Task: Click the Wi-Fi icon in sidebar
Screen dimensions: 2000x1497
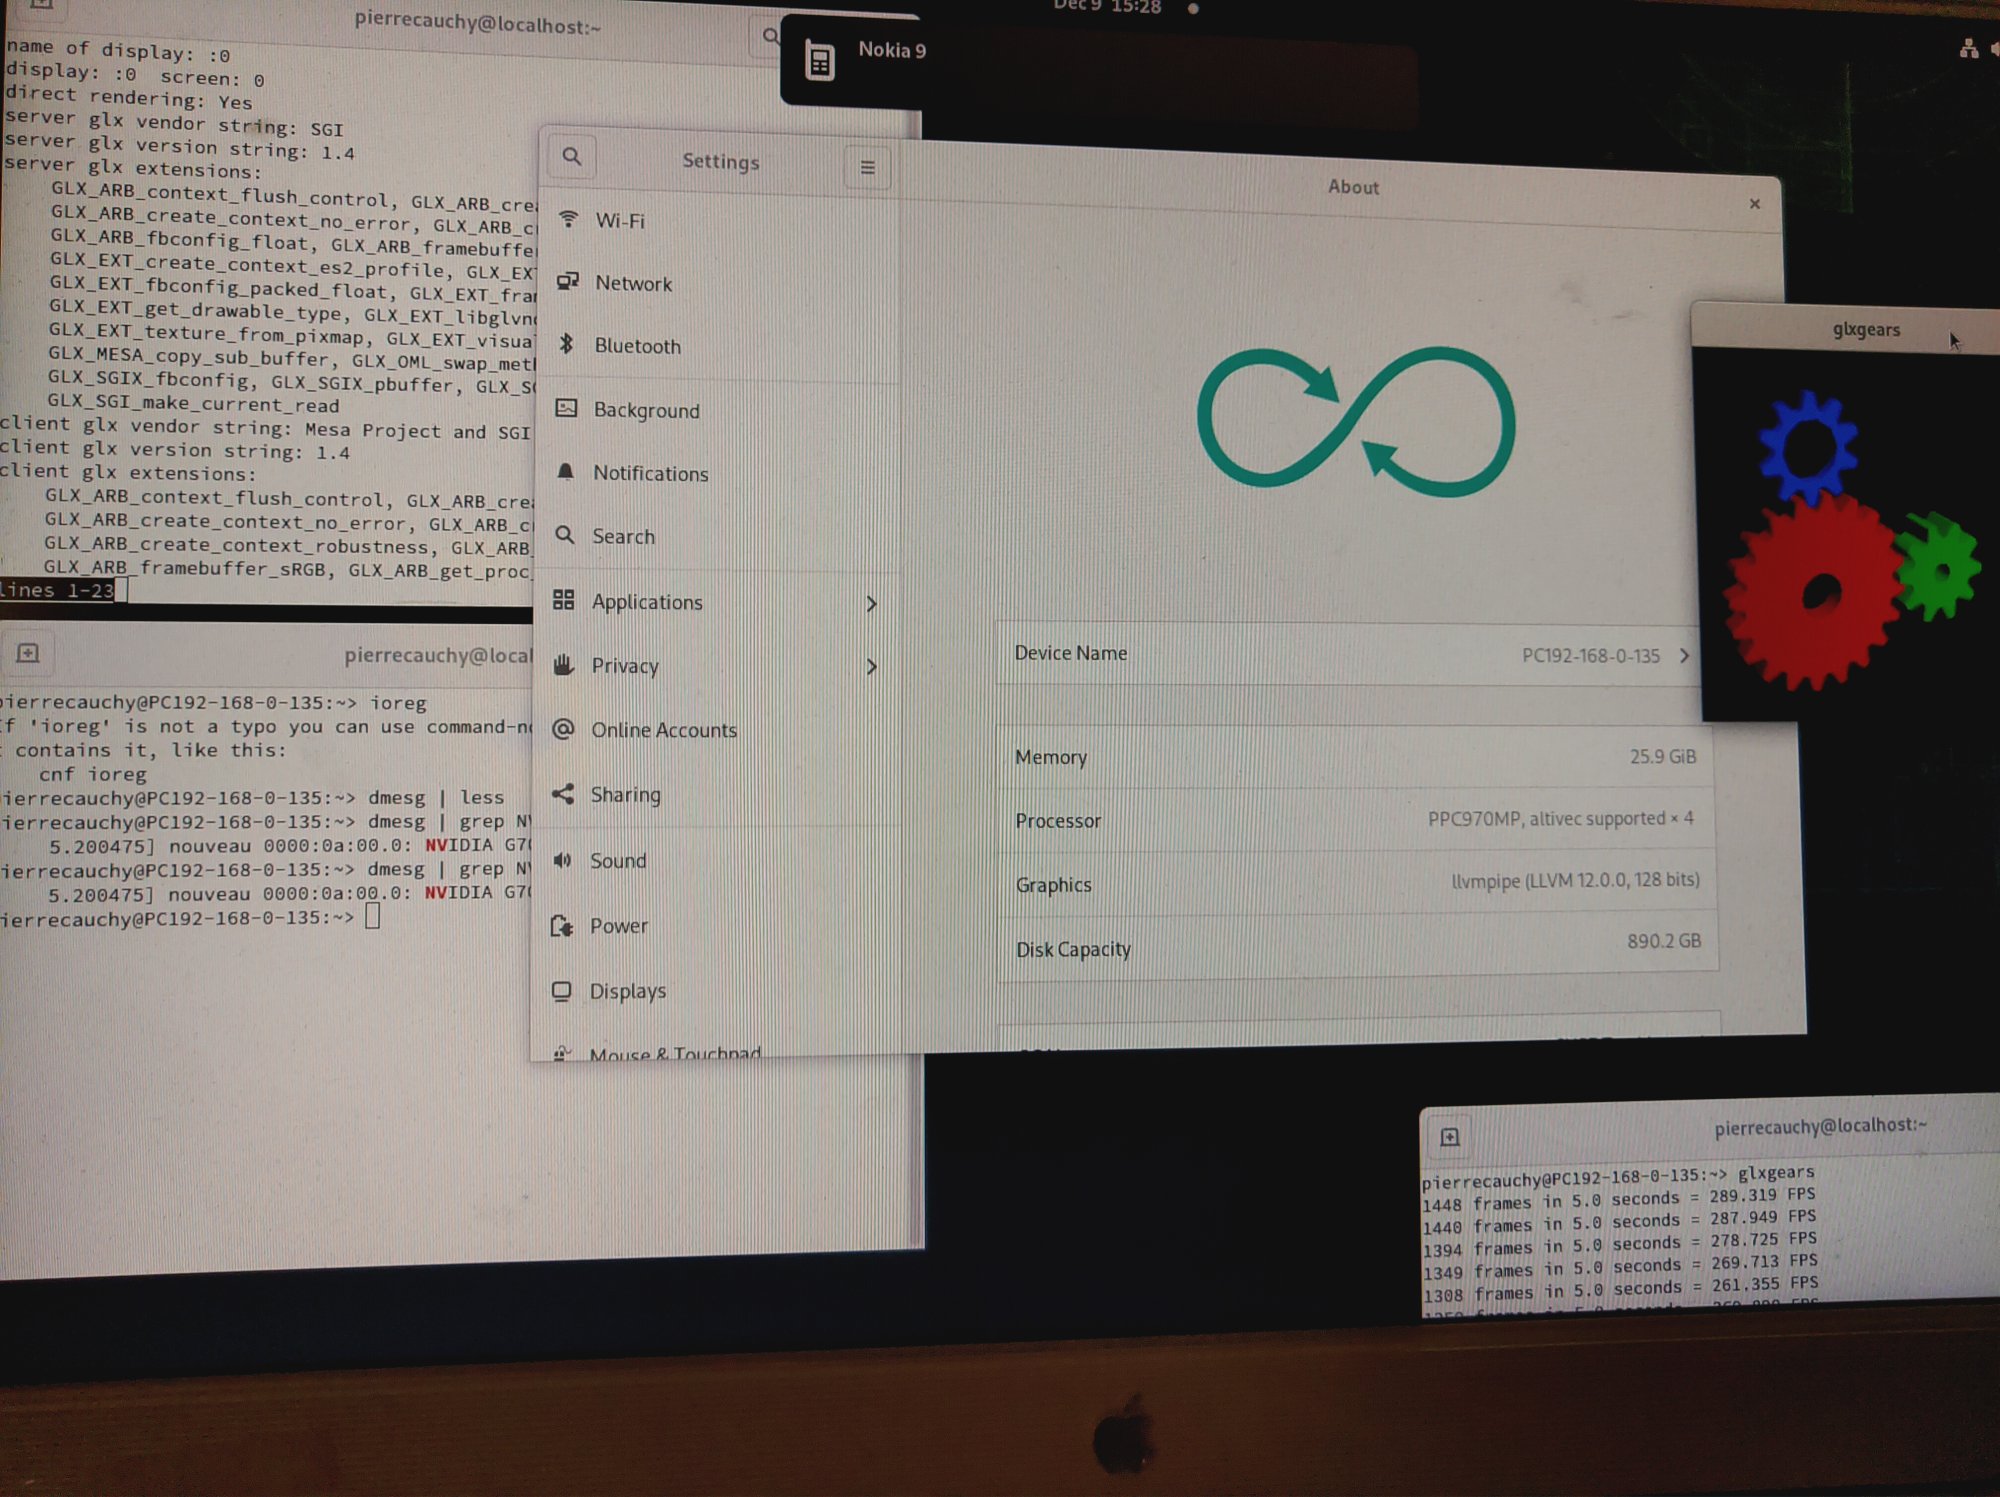Action: 568,219
